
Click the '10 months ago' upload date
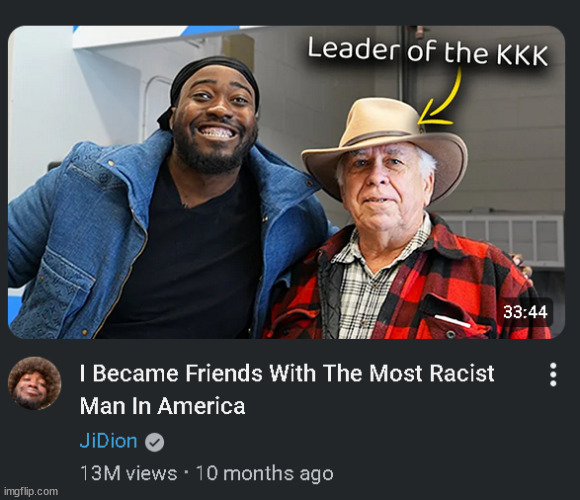tap(264, 473)
